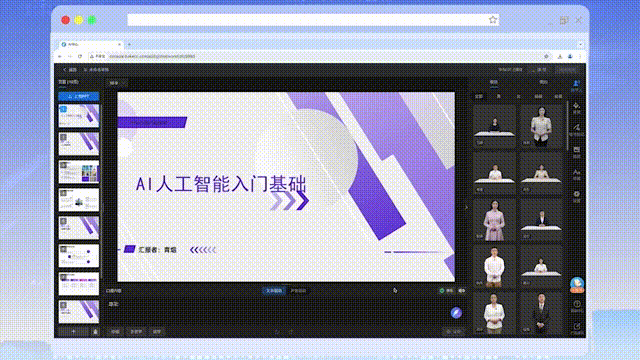Click the first button under the script box
Viewport: 640px width, 360px height.
click(x=116, y=332)
